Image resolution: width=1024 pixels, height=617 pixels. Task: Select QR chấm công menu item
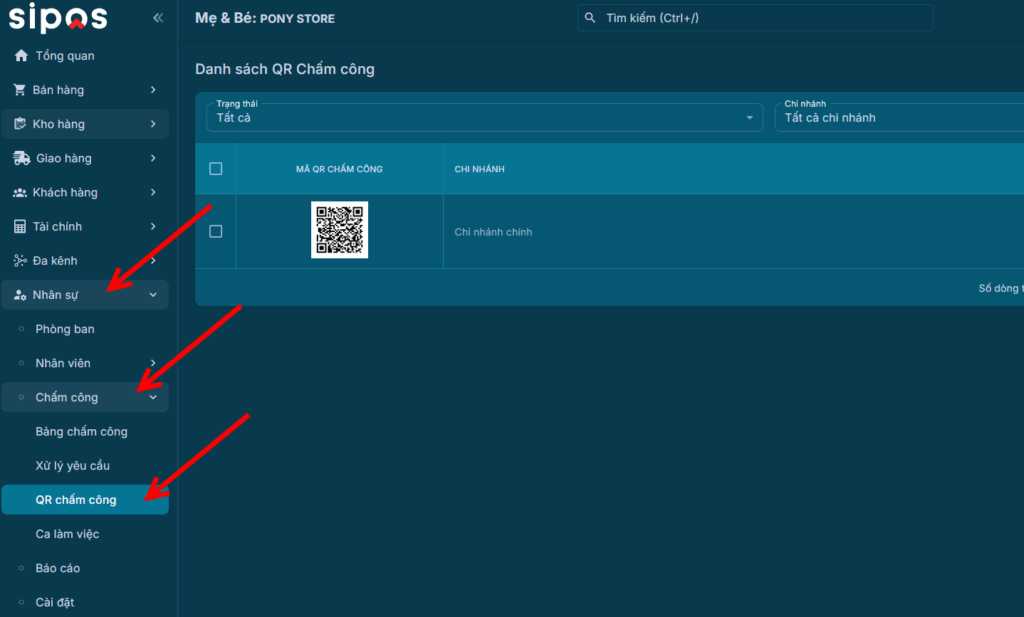(x=85, y=499)
